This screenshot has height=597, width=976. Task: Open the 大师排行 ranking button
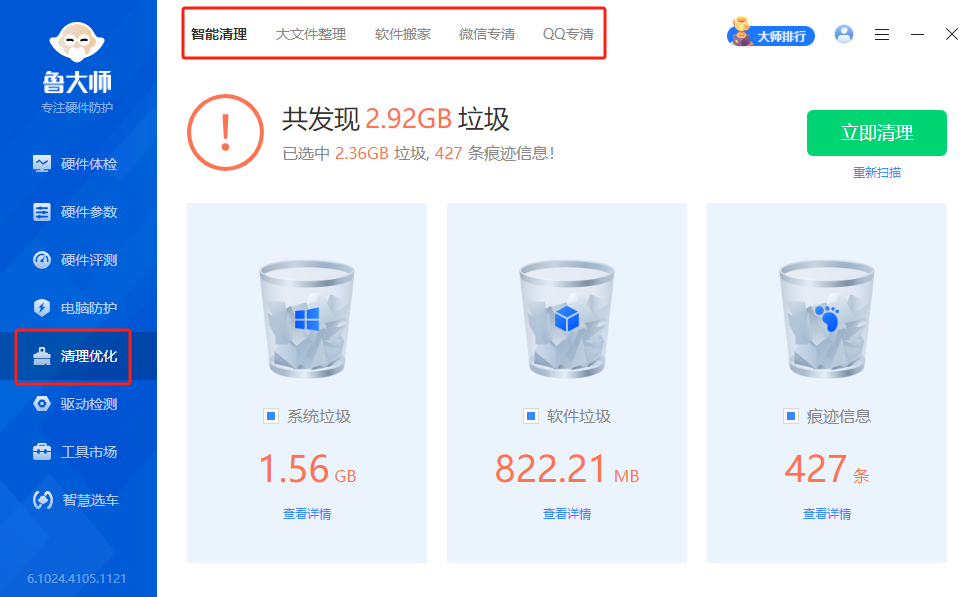pyautogui.click(x=771, y=35)
